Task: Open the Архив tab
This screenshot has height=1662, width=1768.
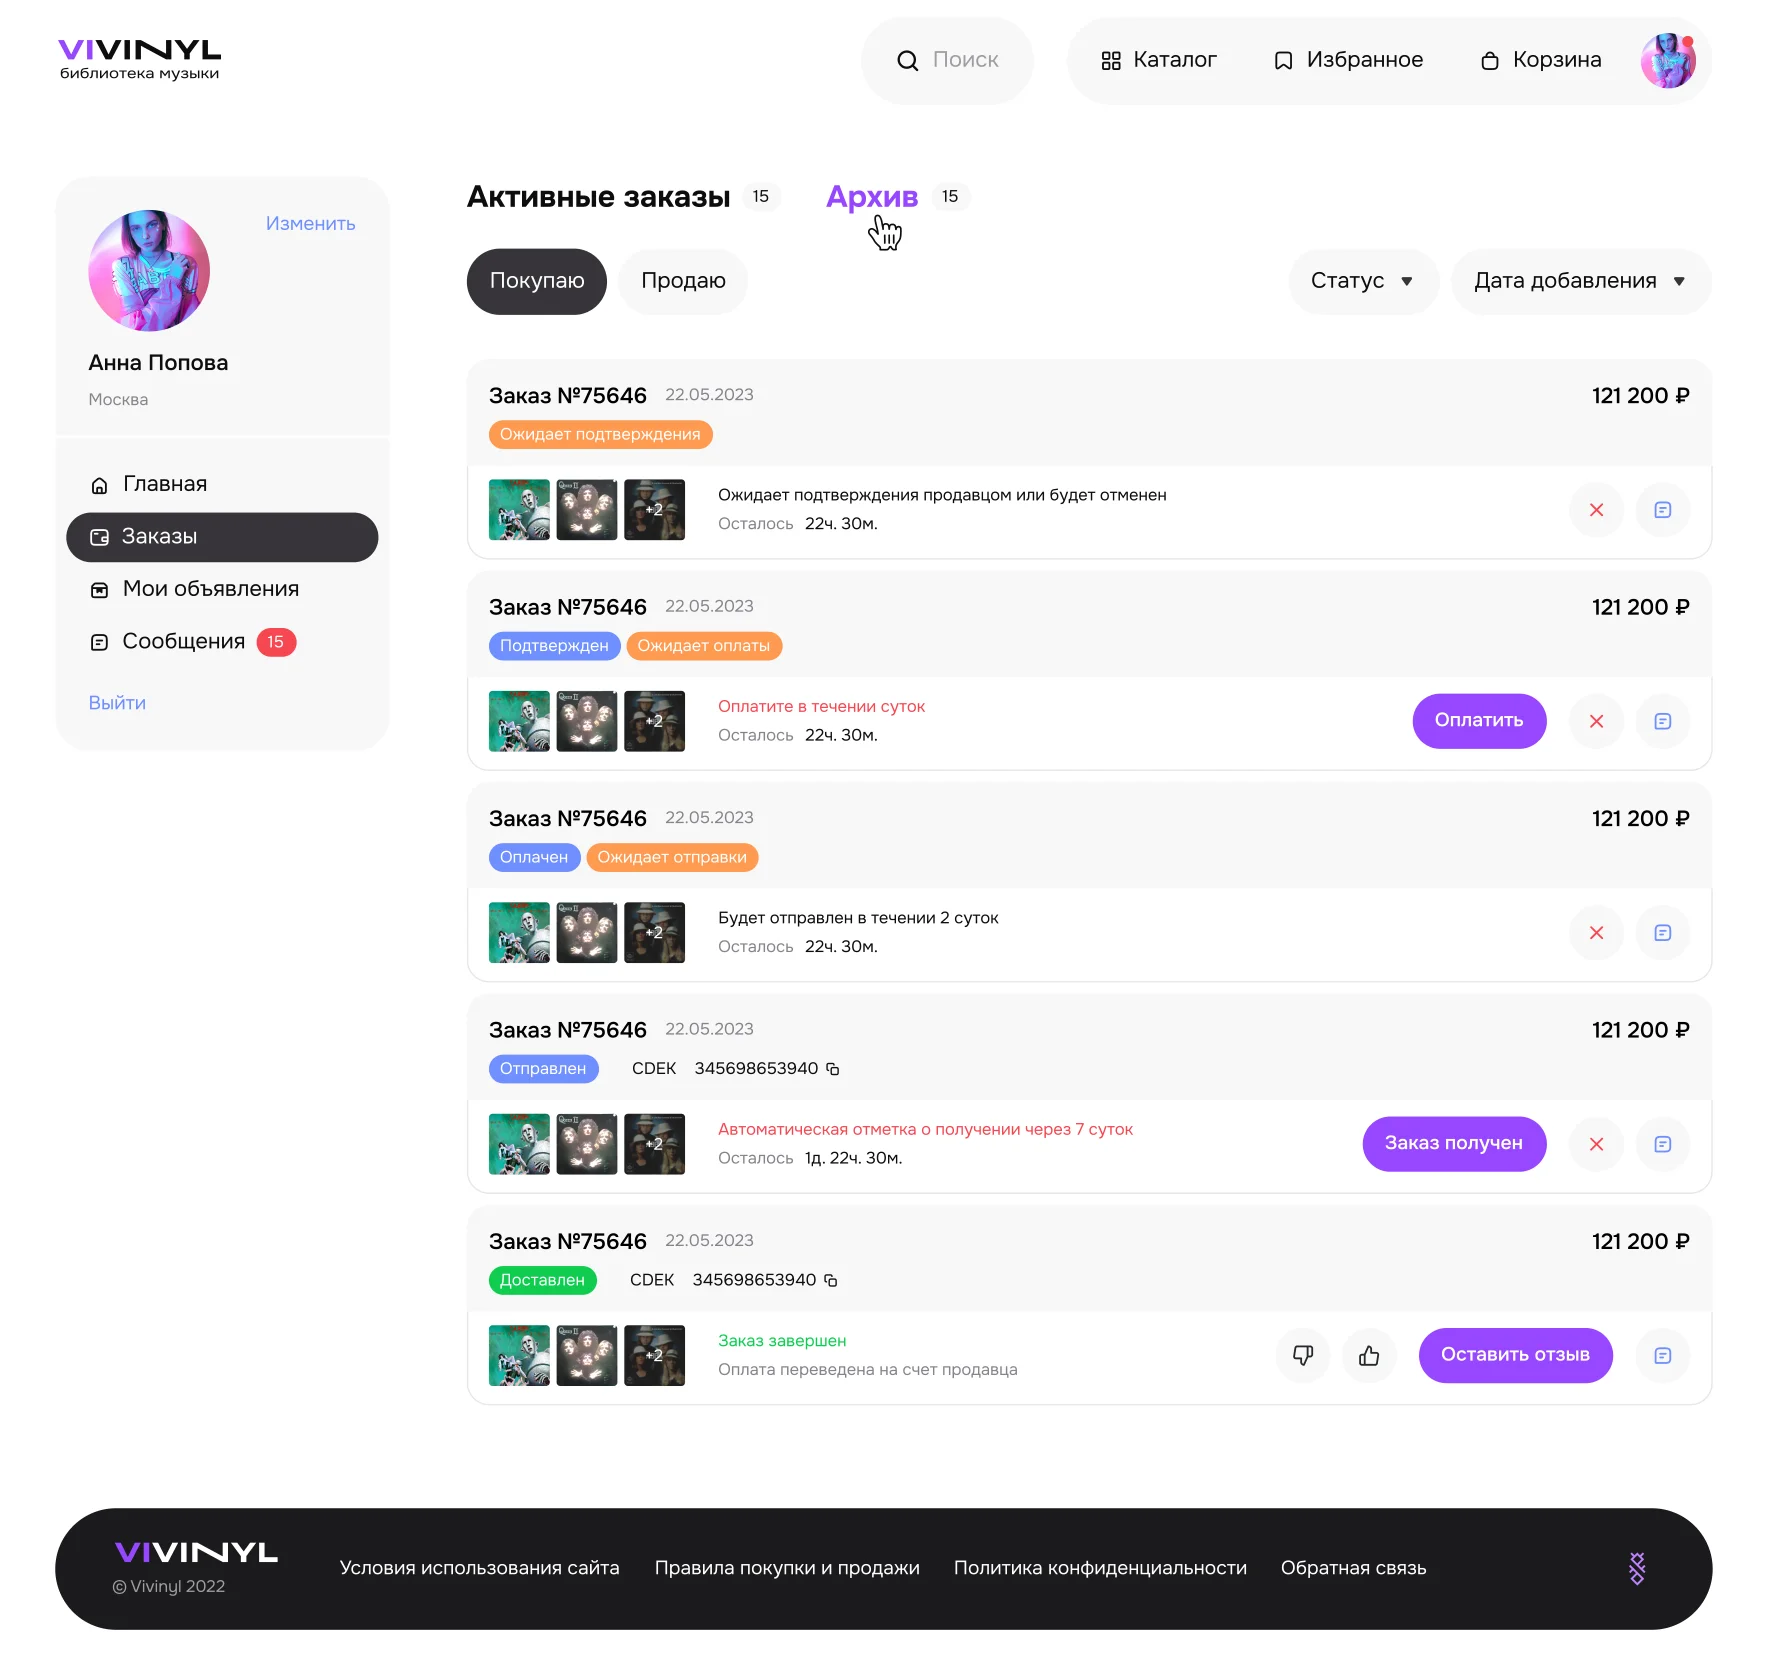Action: click(x=872, y=197)
